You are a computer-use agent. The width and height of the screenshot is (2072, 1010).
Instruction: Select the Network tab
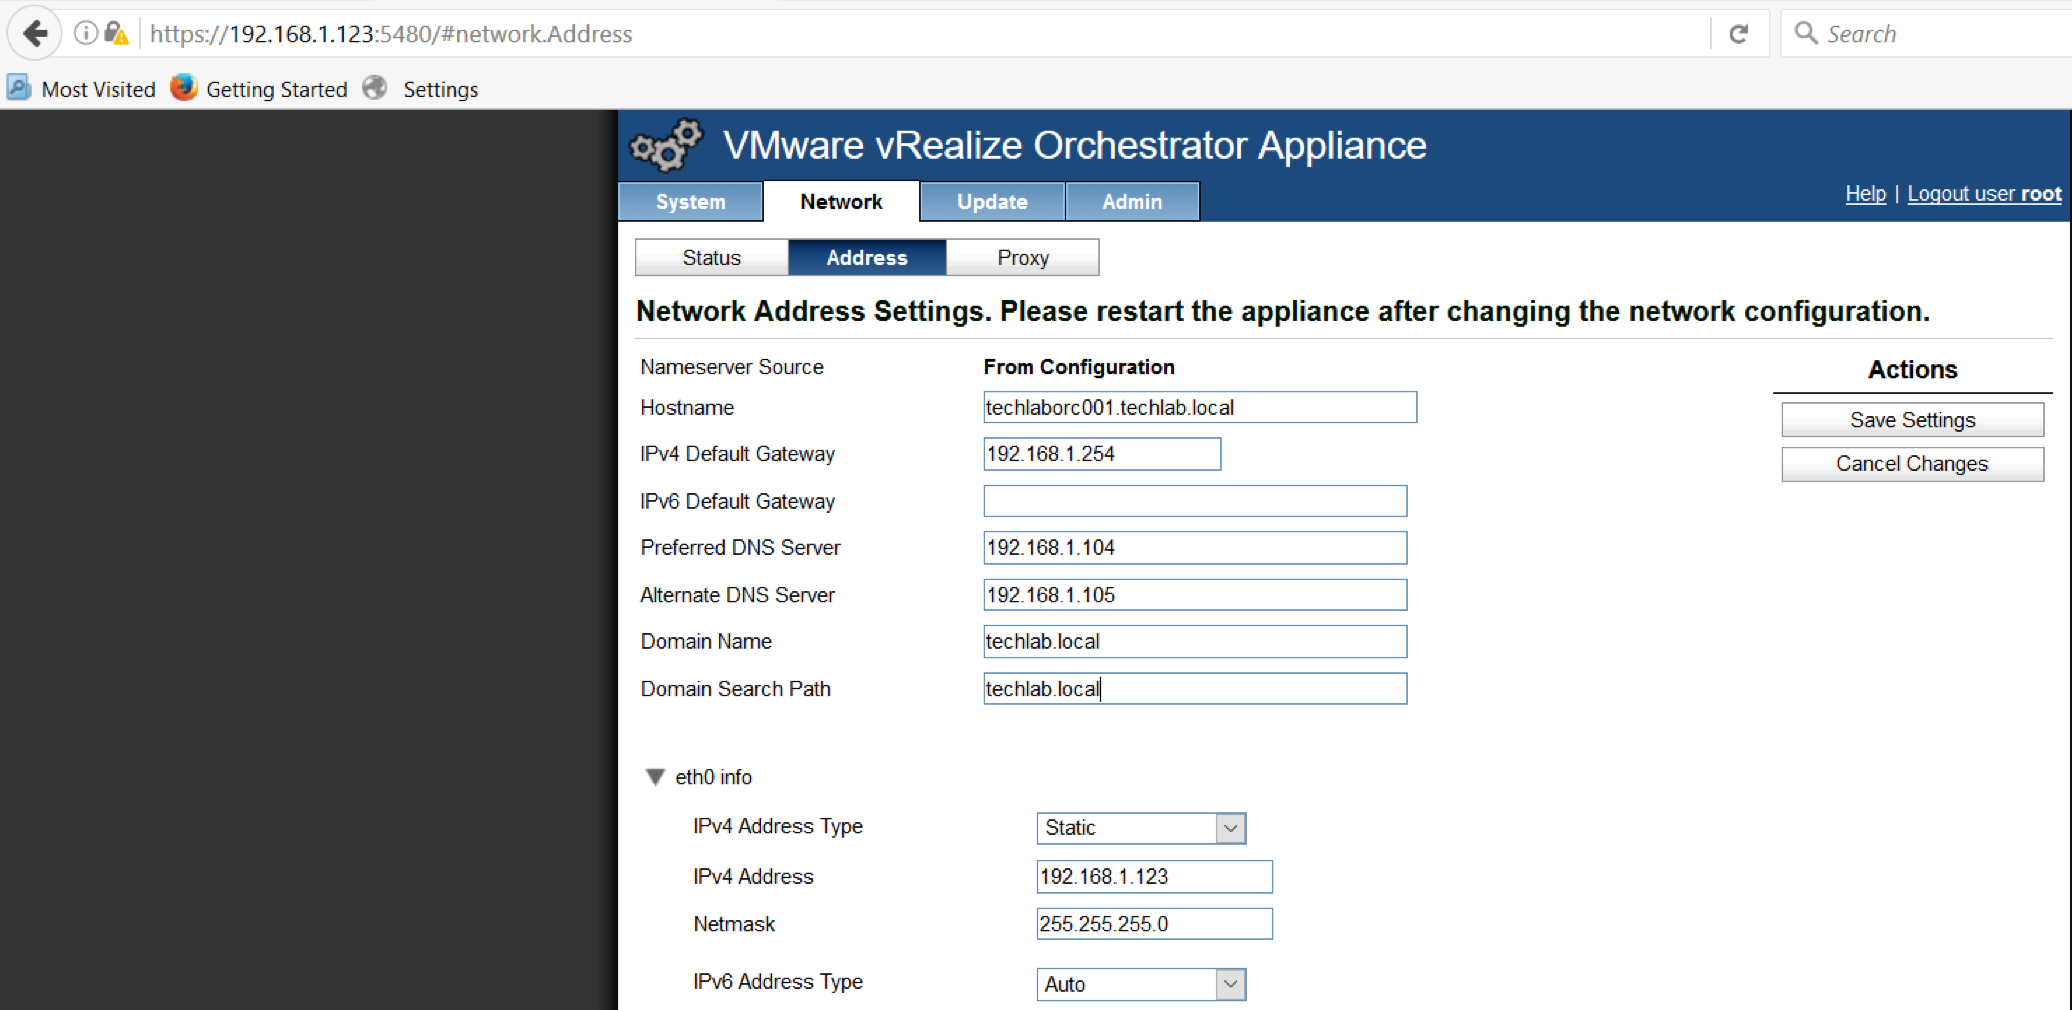pos(841,201)
